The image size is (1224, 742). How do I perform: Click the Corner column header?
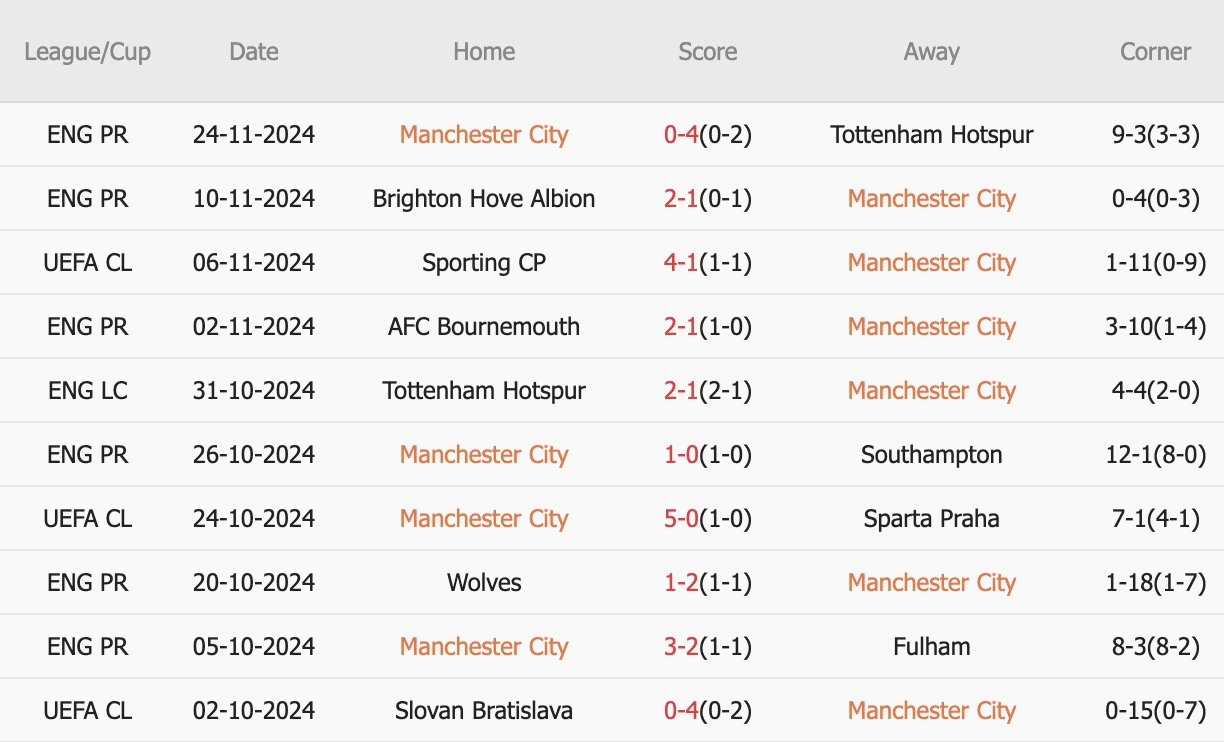(x=1155, y=52)
